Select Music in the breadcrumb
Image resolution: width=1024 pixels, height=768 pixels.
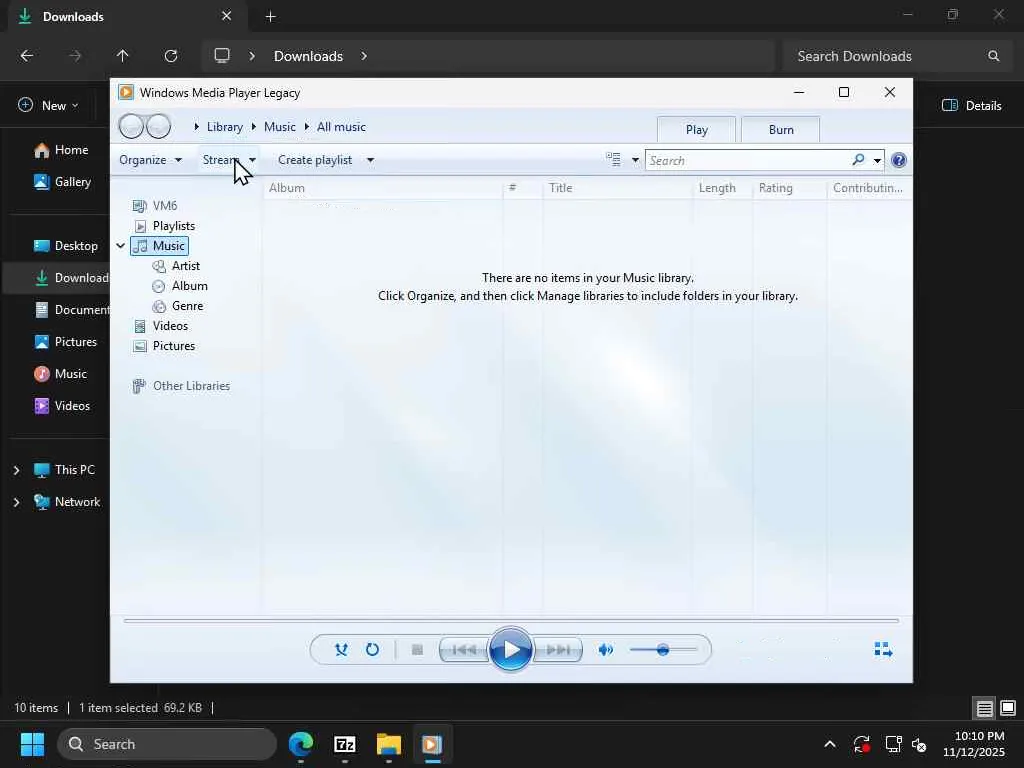point(280,127)
